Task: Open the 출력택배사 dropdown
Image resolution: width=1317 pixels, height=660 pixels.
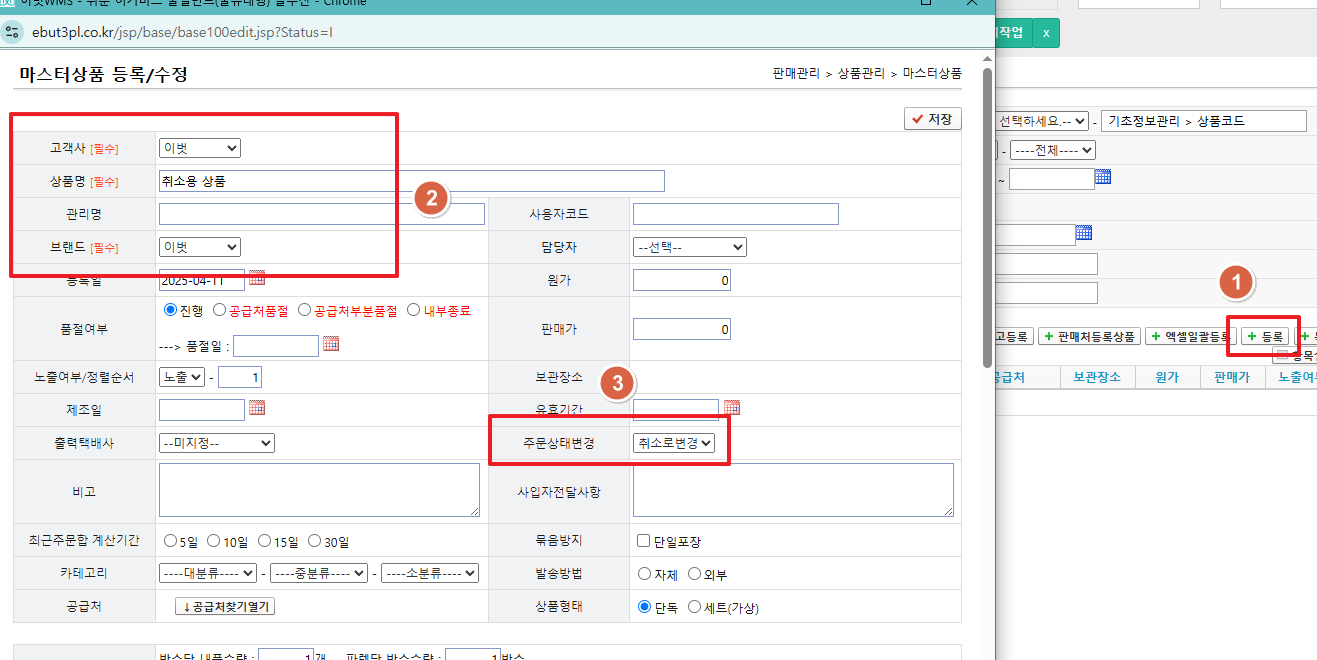Action: (x=217, y=442)
